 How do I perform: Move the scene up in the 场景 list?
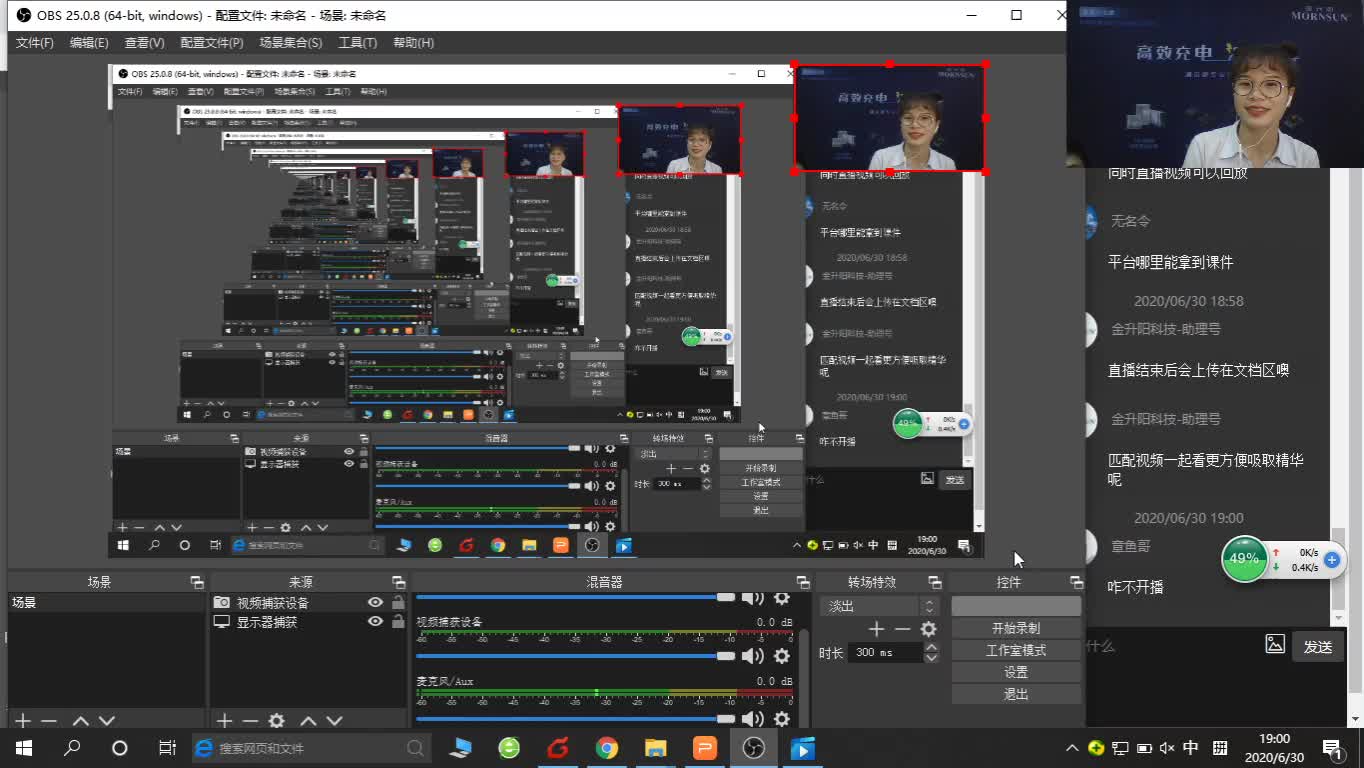tap(81, 720)
